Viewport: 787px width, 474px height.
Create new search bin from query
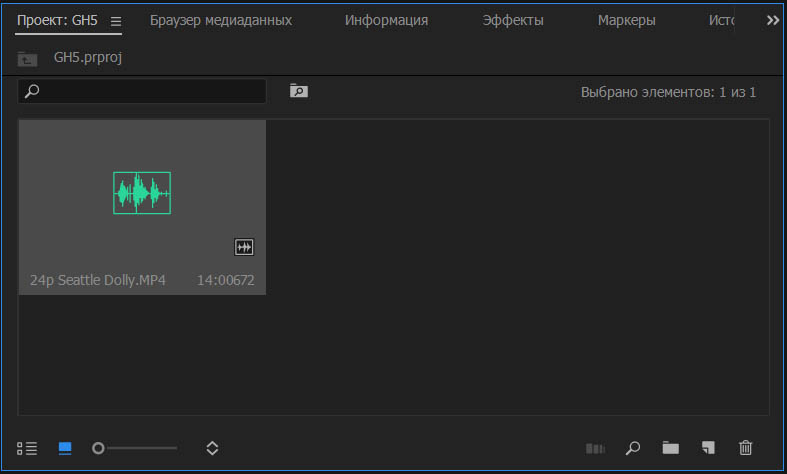coord(299,91)
